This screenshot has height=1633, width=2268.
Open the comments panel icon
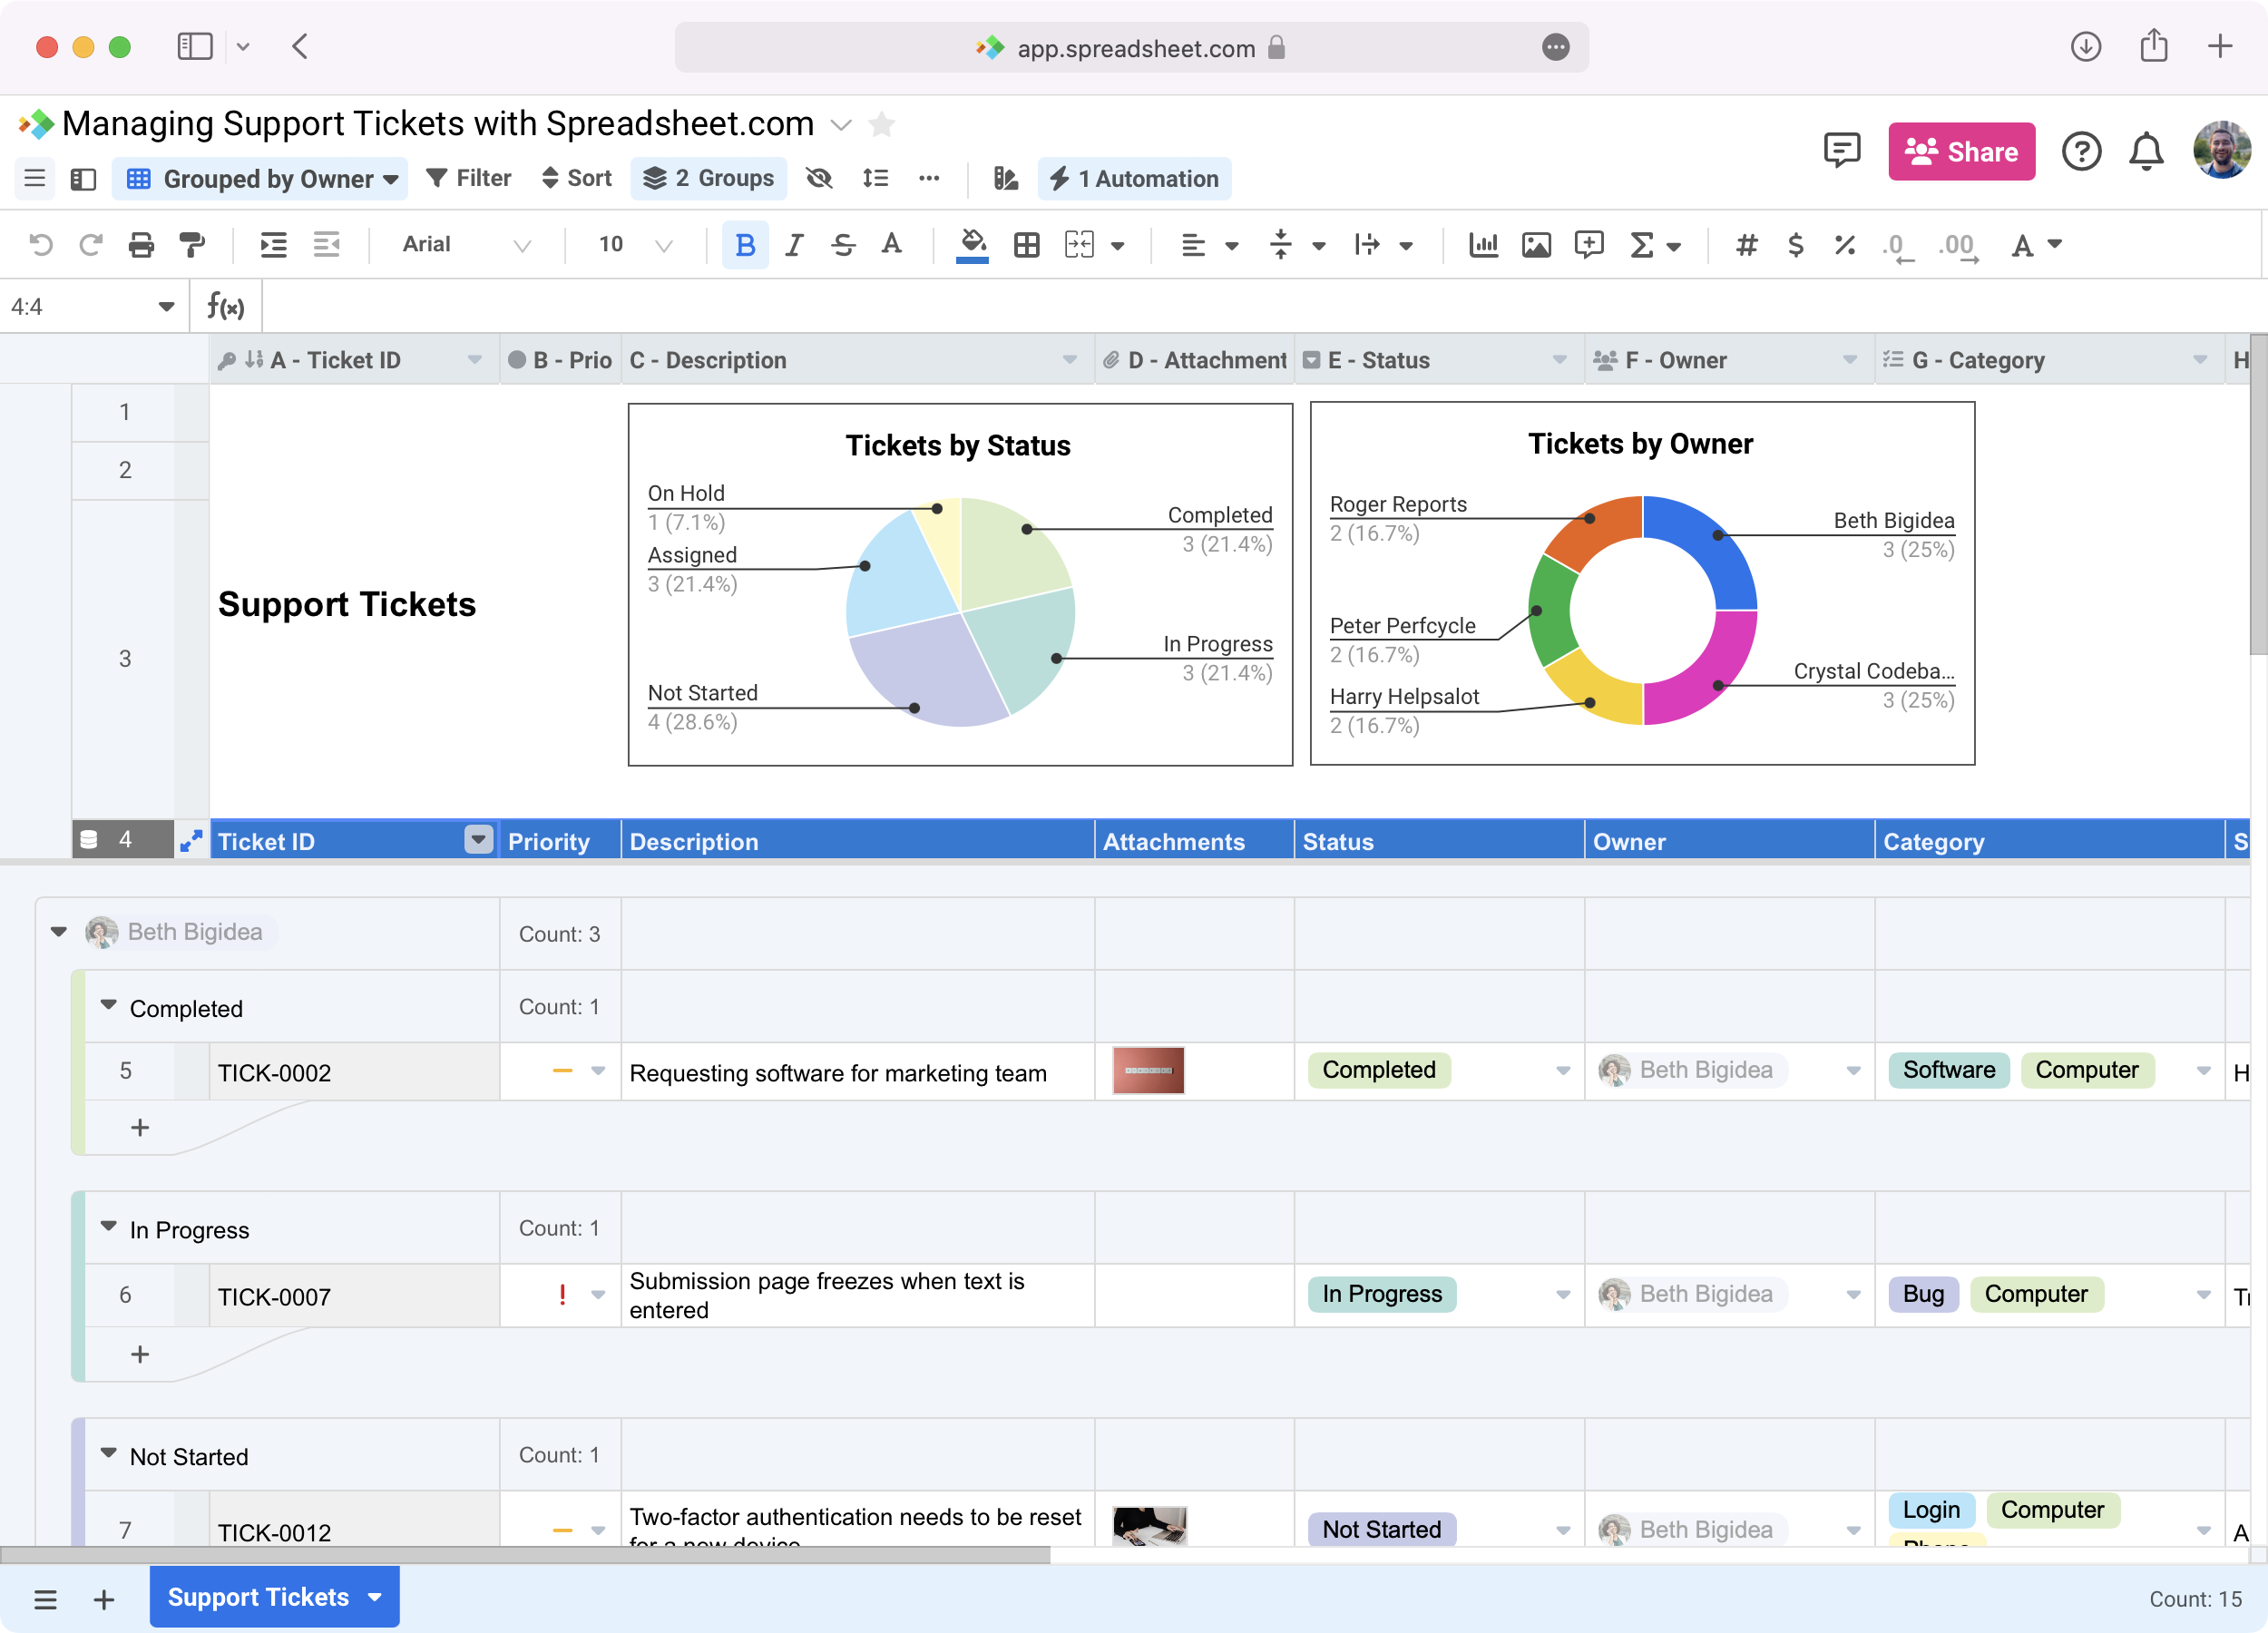tap(1840, 151)
